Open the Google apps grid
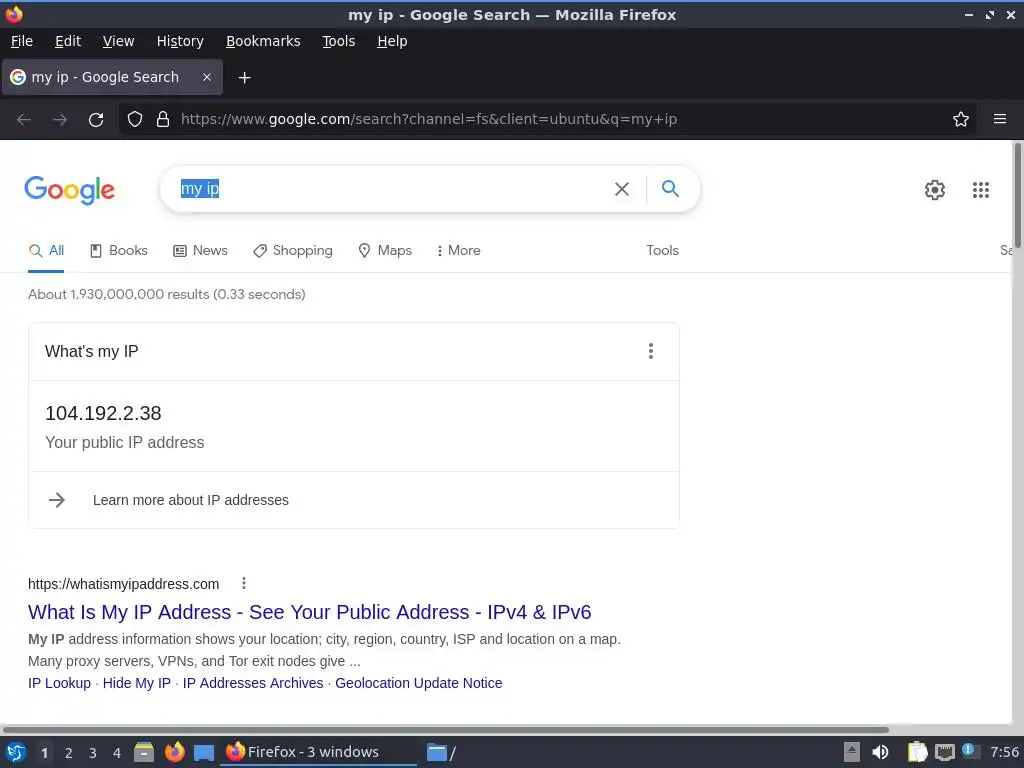Viewport: 1024px width, 768px height. (981, 190)
